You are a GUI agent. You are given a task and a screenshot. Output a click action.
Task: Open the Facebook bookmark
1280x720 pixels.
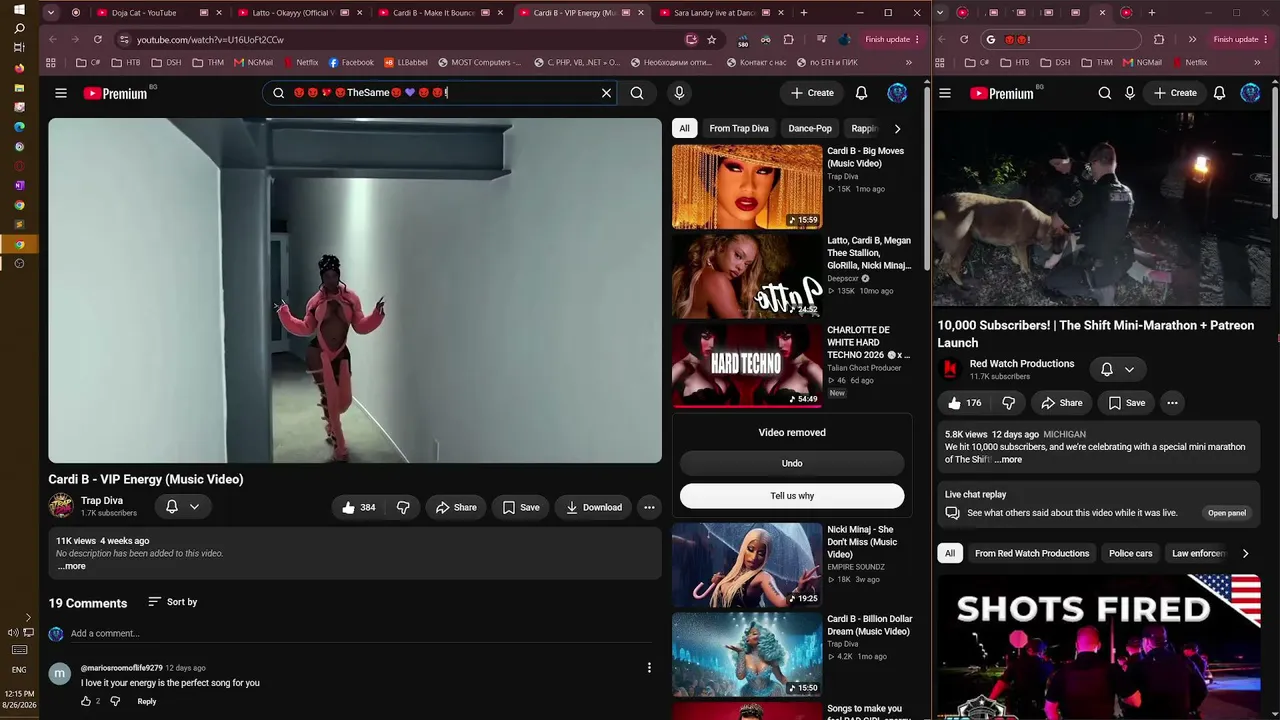351,62
